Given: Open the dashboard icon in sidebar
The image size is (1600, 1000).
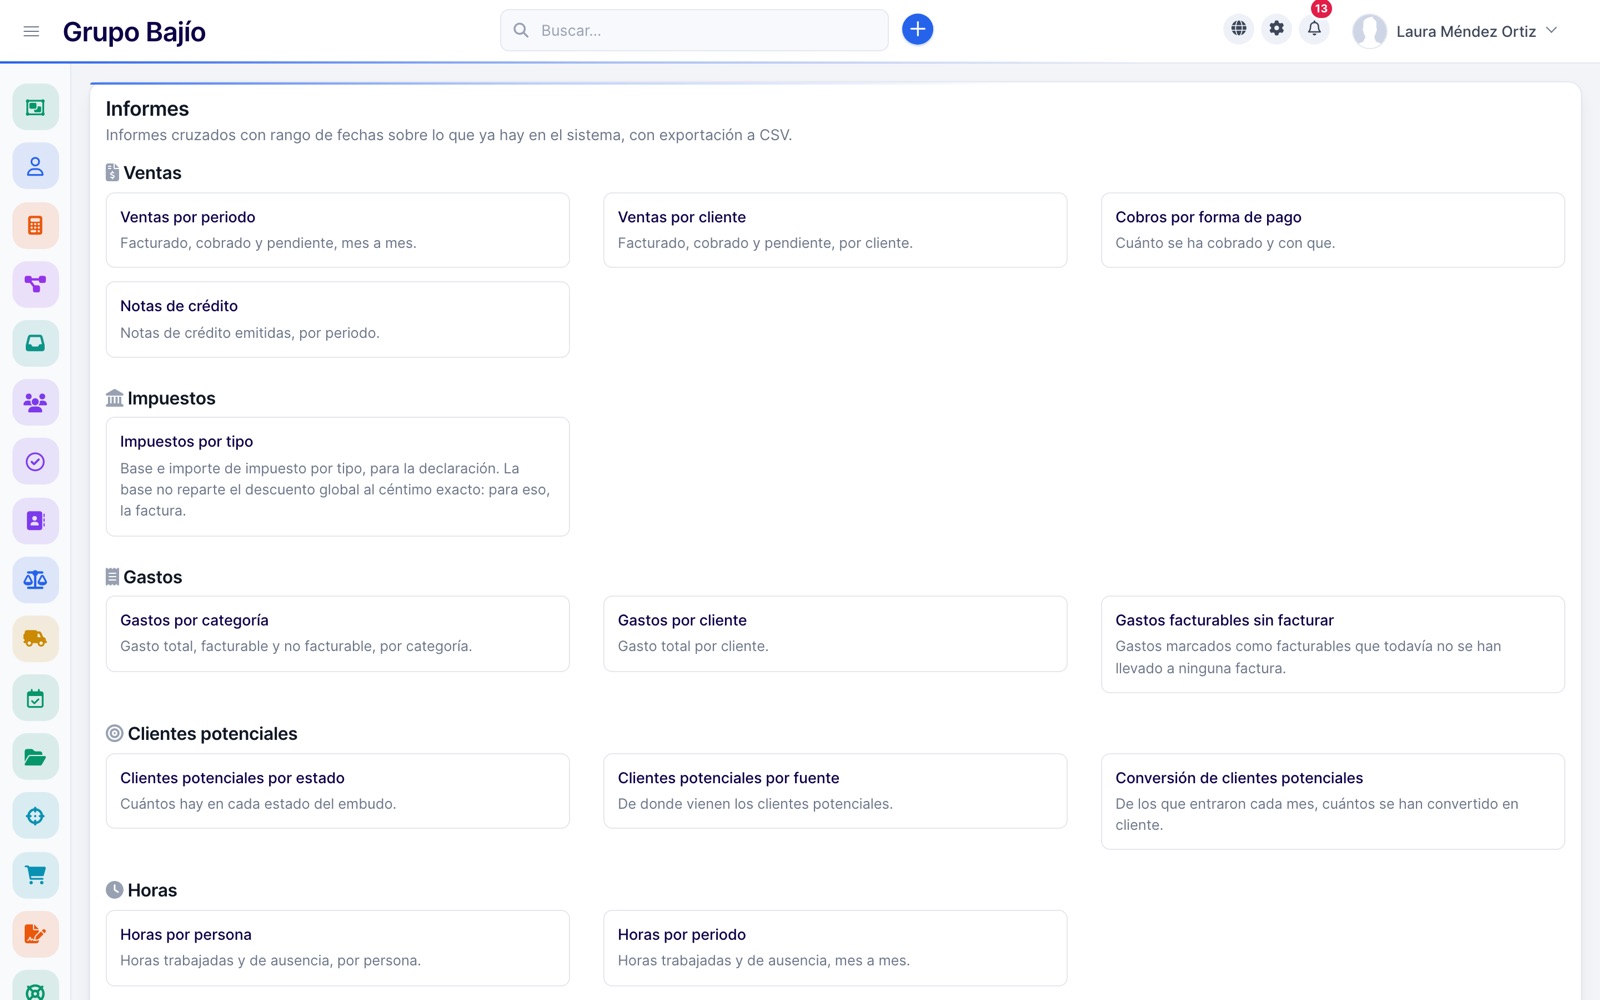Looking at the screenshot, I should coord(35,107).
